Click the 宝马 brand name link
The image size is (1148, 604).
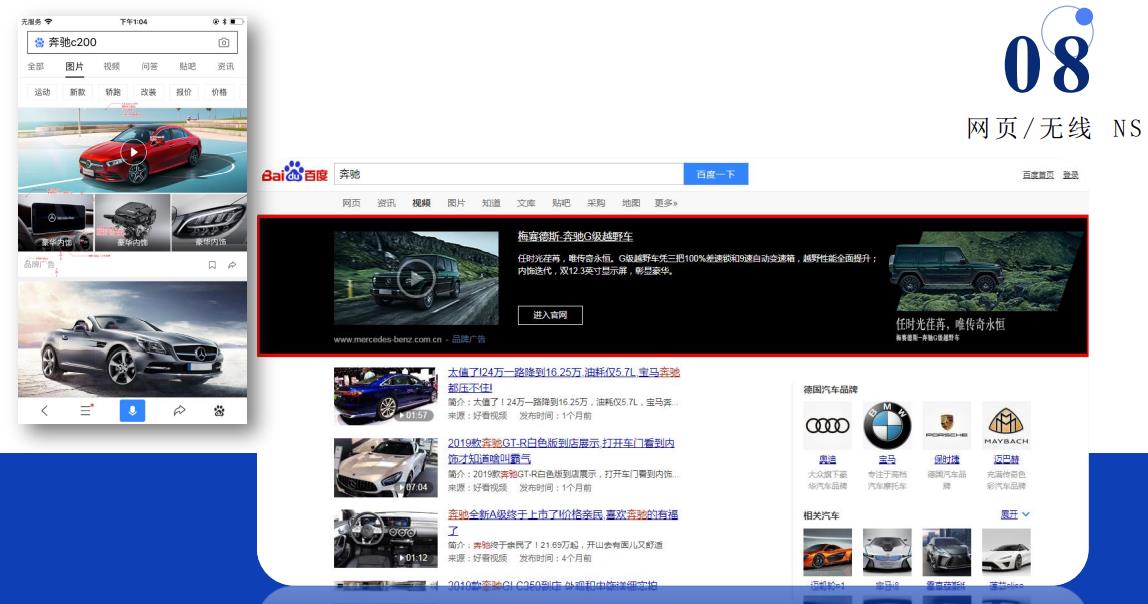point(887,460)
